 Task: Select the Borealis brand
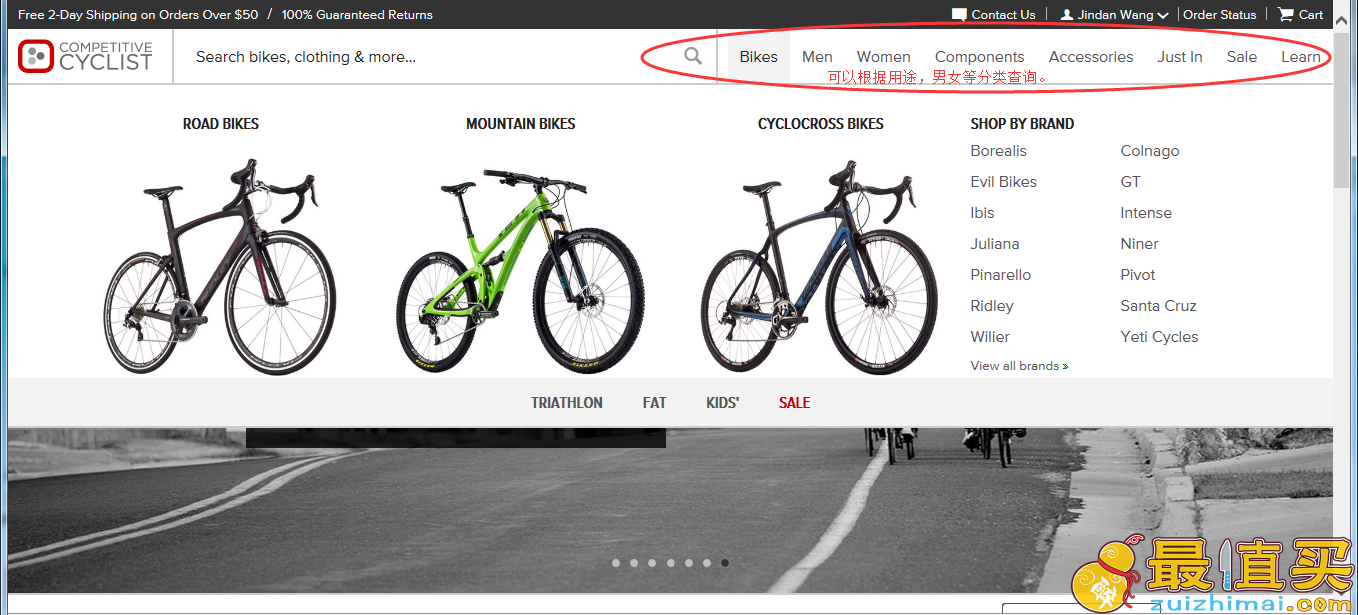(998, 151)
